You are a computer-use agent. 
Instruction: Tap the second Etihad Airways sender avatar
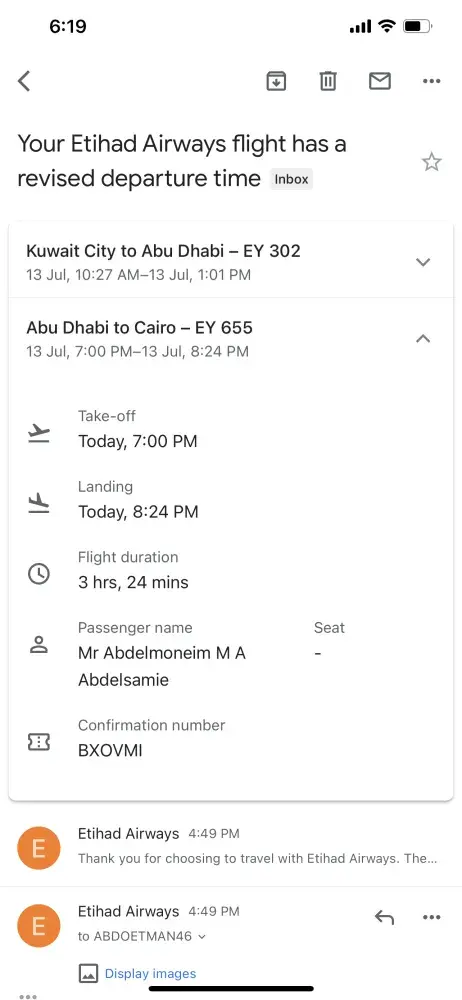click(x=39, y=926)
